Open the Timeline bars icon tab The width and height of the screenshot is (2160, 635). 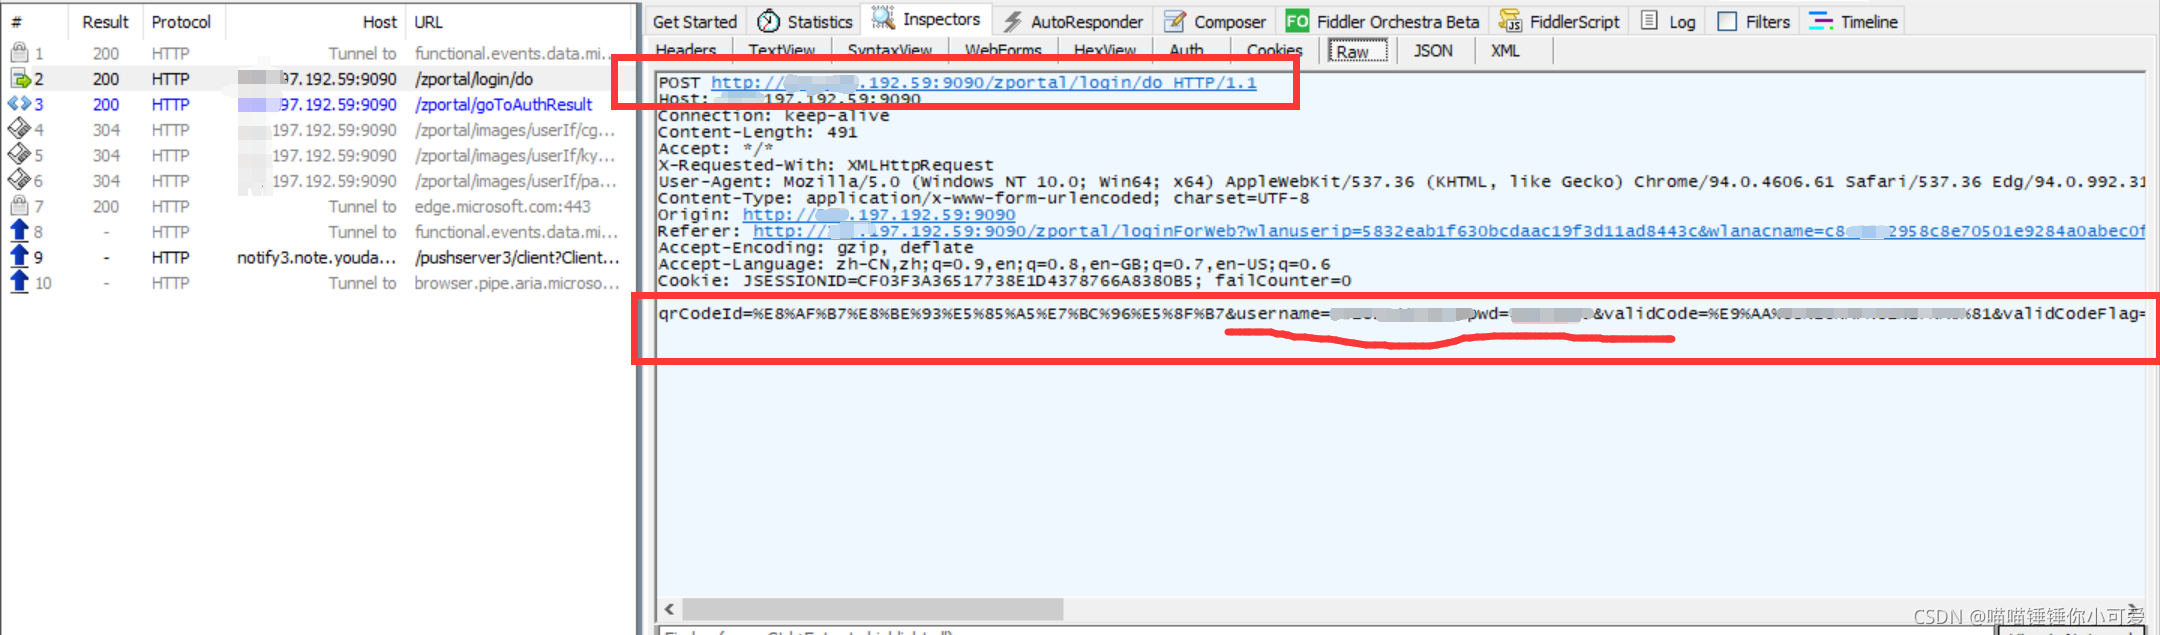tap(1821, 21)
